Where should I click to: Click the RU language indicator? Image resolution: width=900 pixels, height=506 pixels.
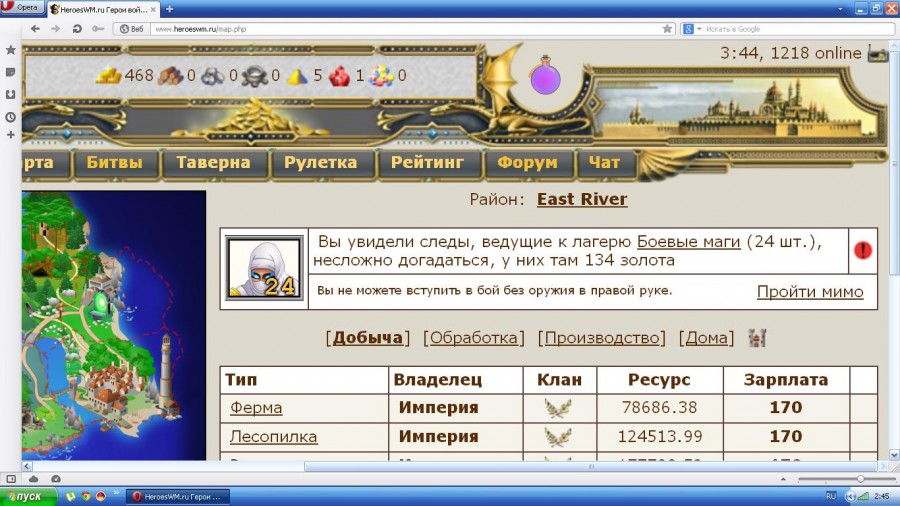831,496
